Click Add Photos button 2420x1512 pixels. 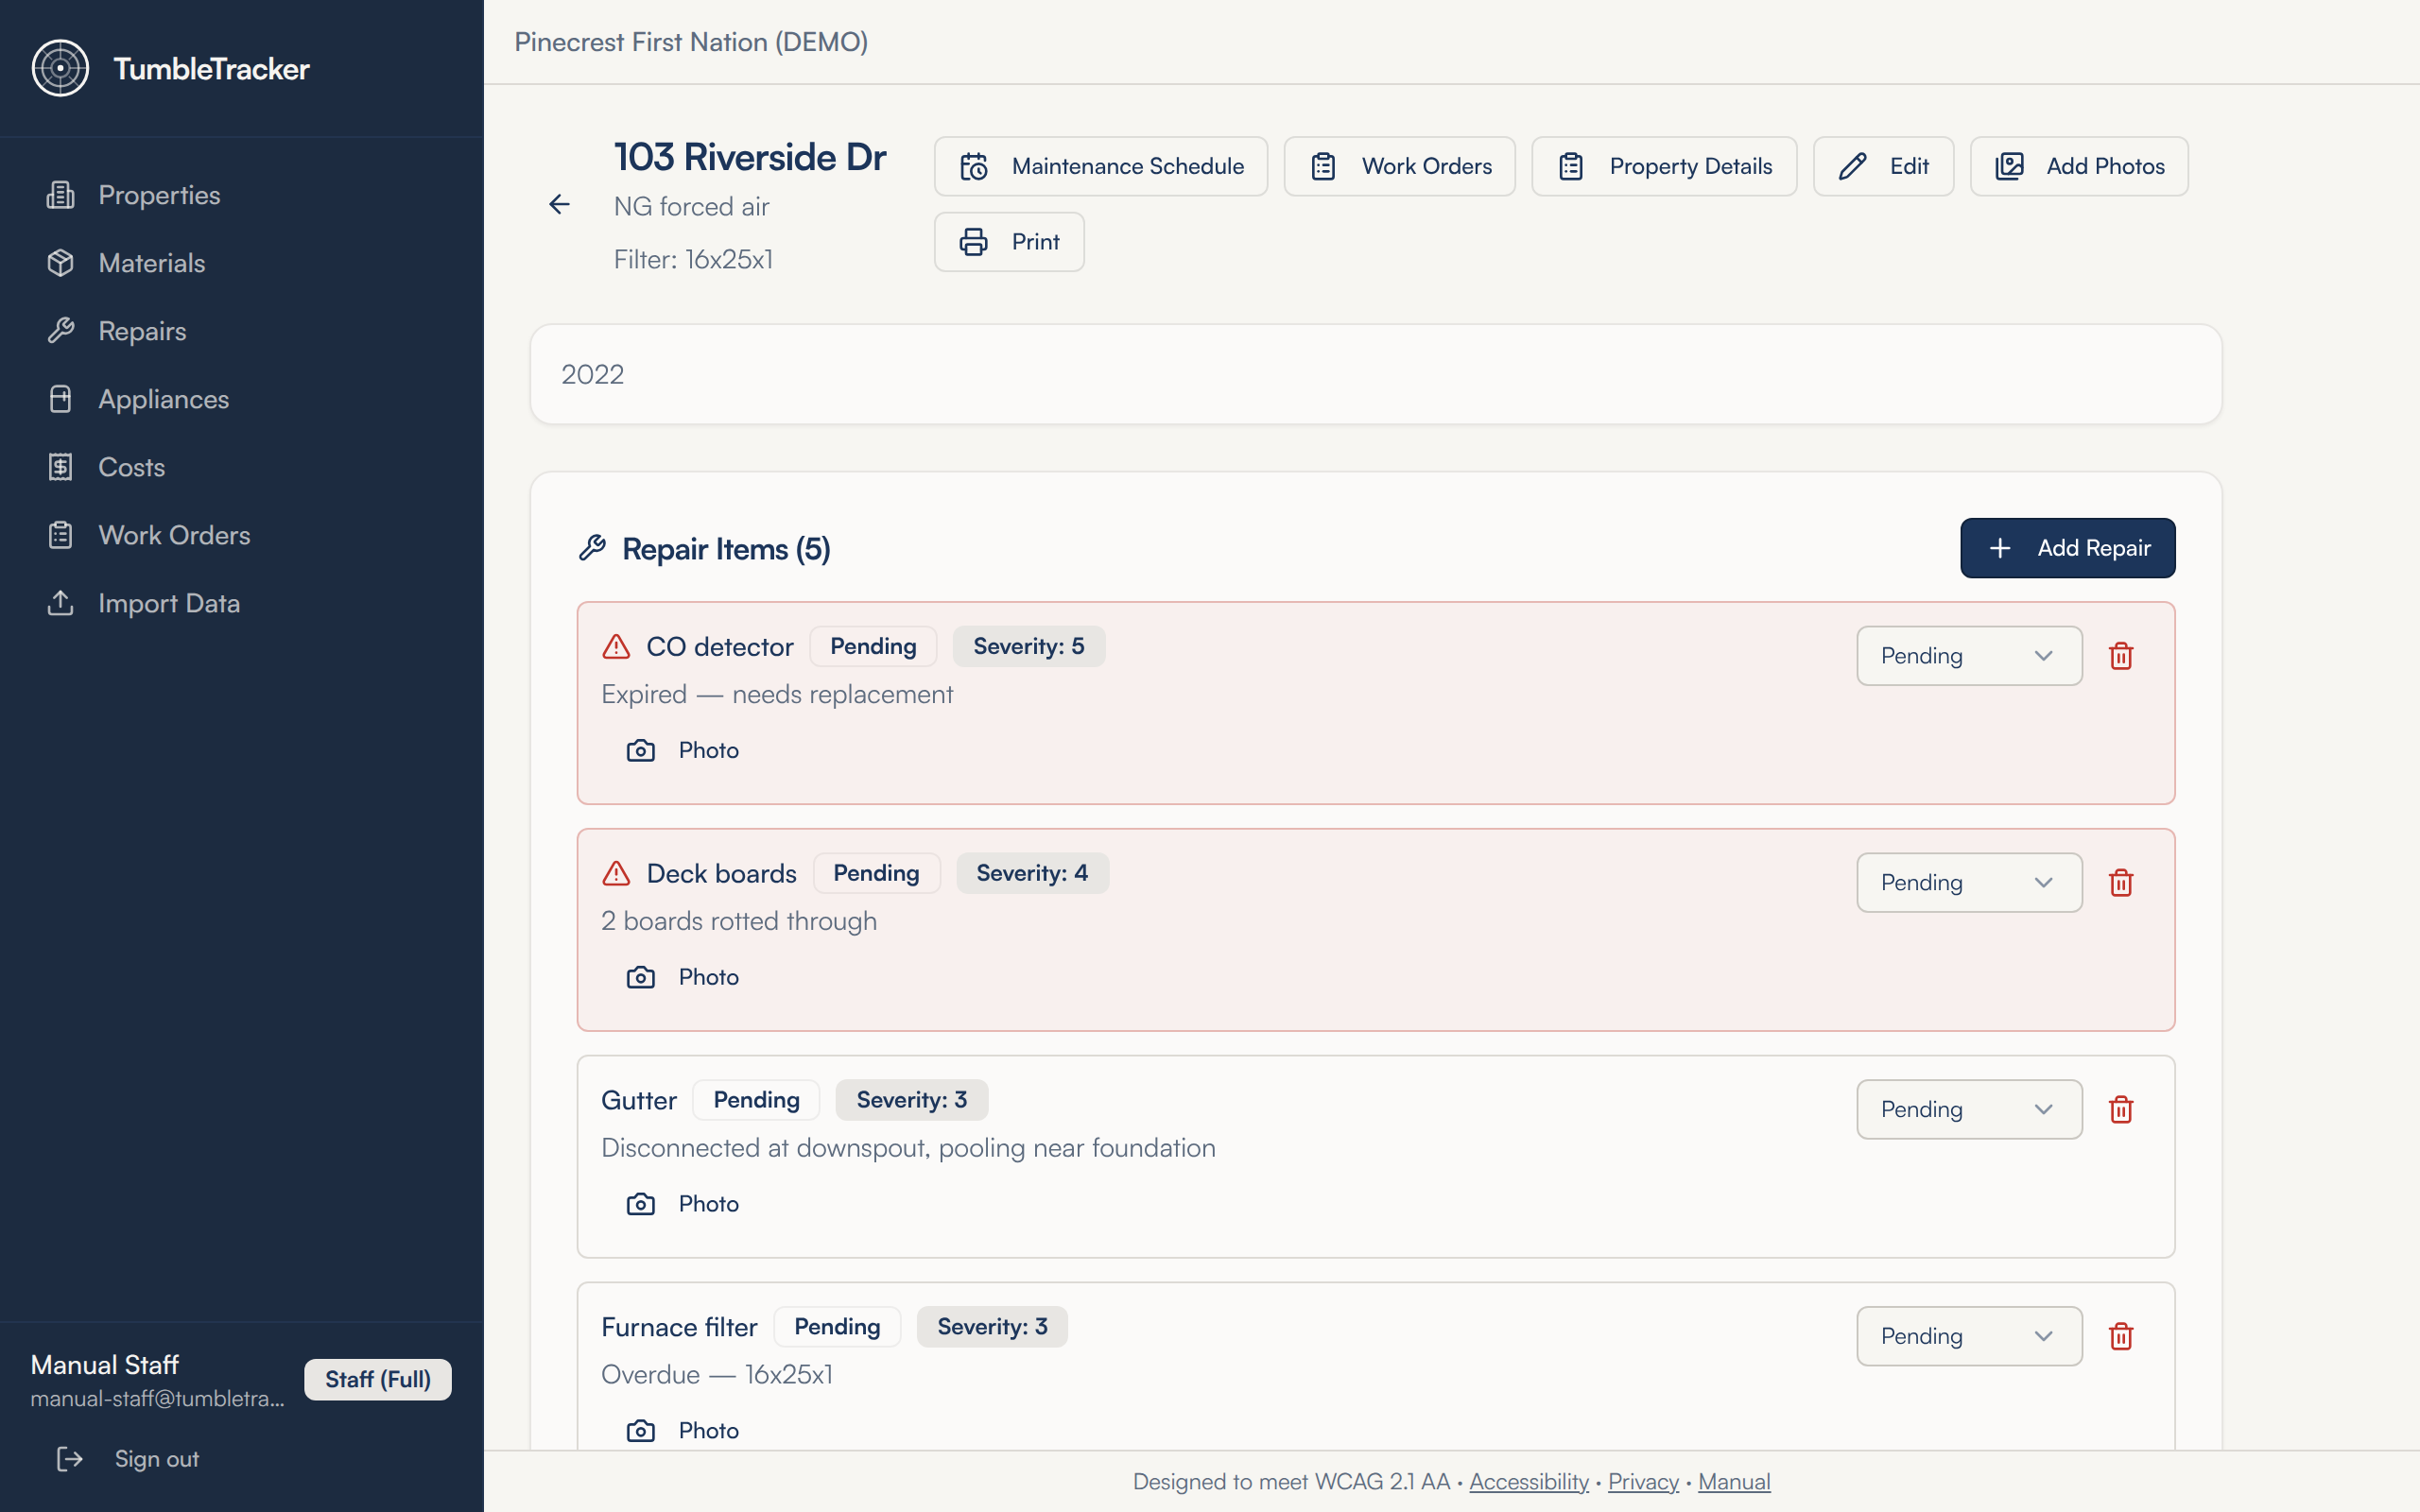pyautogui.click(x=2079, y=166)
